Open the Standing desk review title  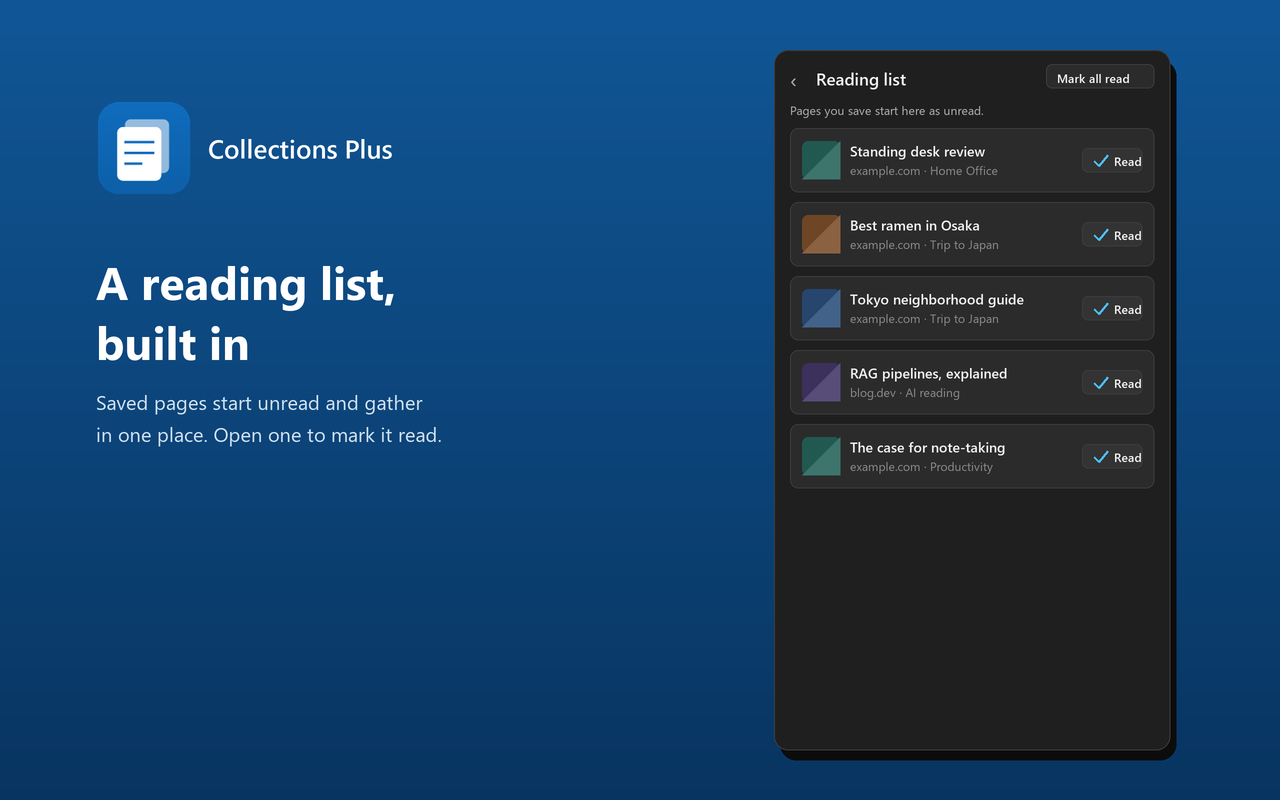pyautogui.click(x=917, y=152)
